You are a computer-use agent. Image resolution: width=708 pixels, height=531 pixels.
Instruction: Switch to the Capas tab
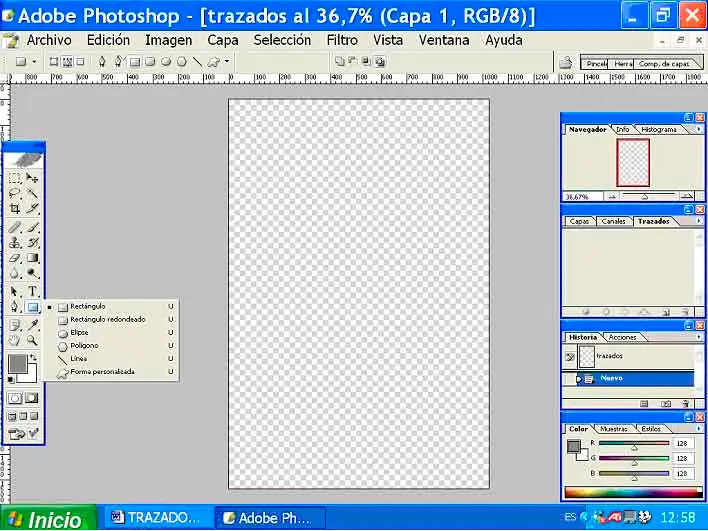[578, 221]
